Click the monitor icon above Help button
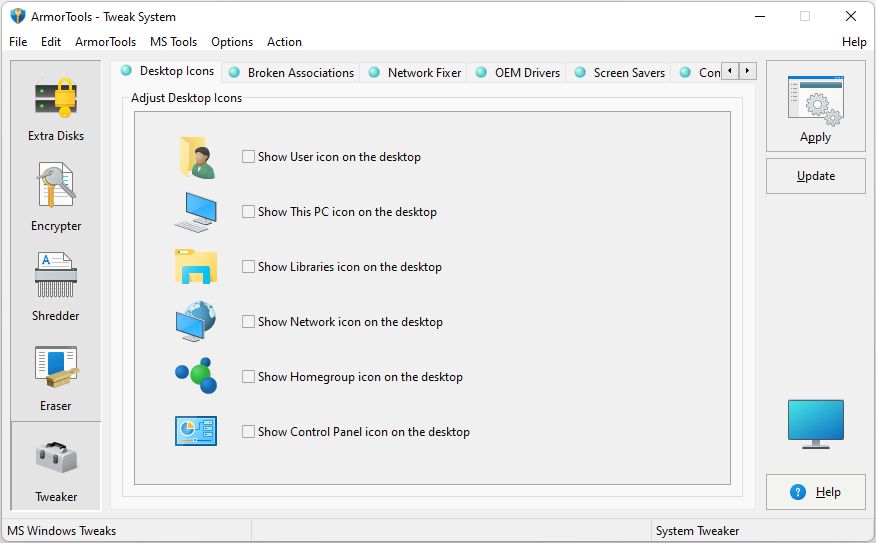 [x=815, y=423]
